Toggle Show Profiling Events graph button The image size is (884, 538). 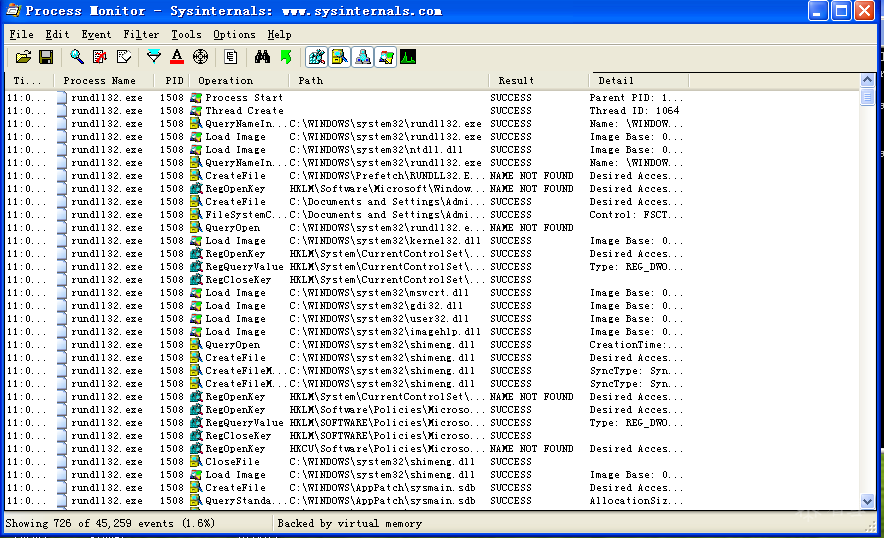(408, 57)
